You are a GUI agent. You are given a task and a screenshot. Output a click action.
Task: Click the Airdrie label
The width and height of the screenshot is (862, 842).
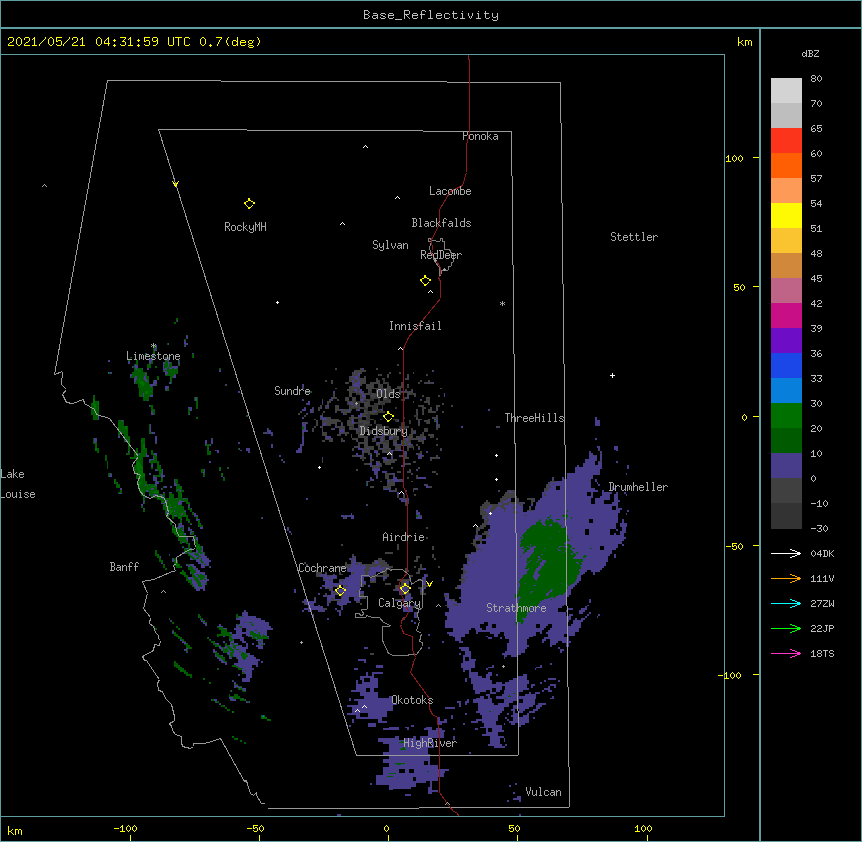pyautogui.click(x=404, y=537)
